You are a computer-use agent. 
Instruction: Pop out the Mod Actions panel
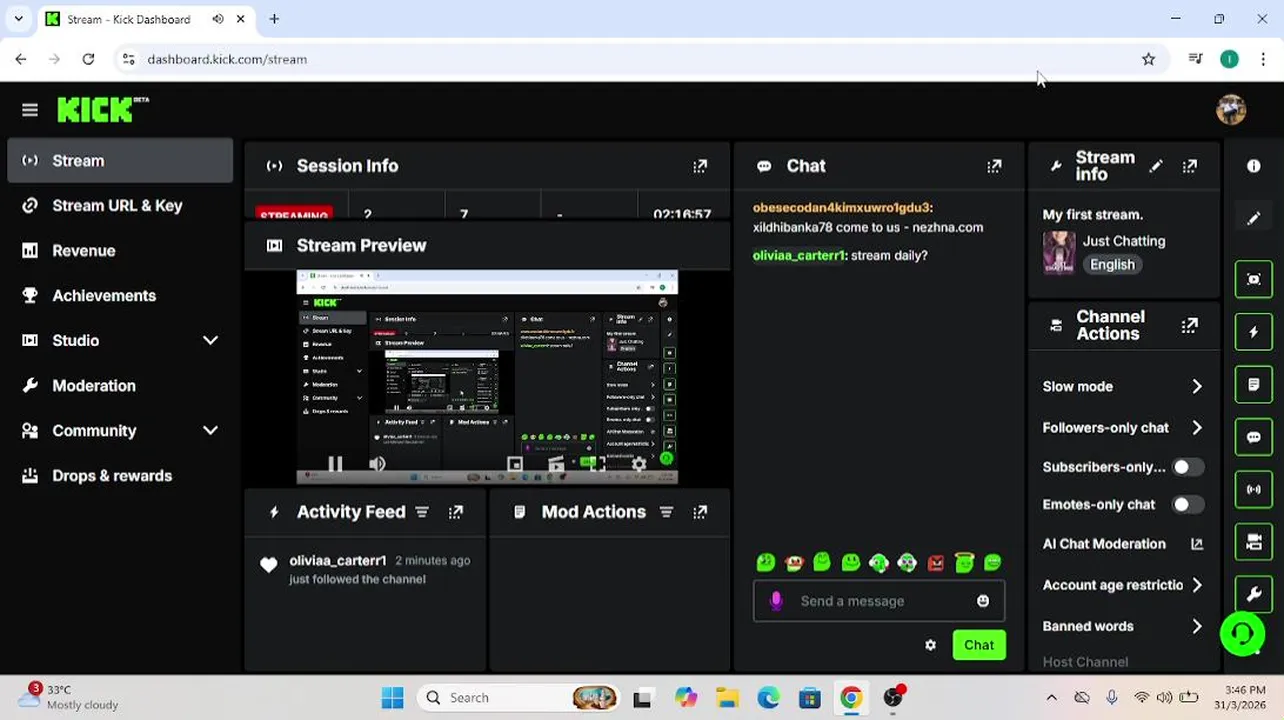click(700, 512)
